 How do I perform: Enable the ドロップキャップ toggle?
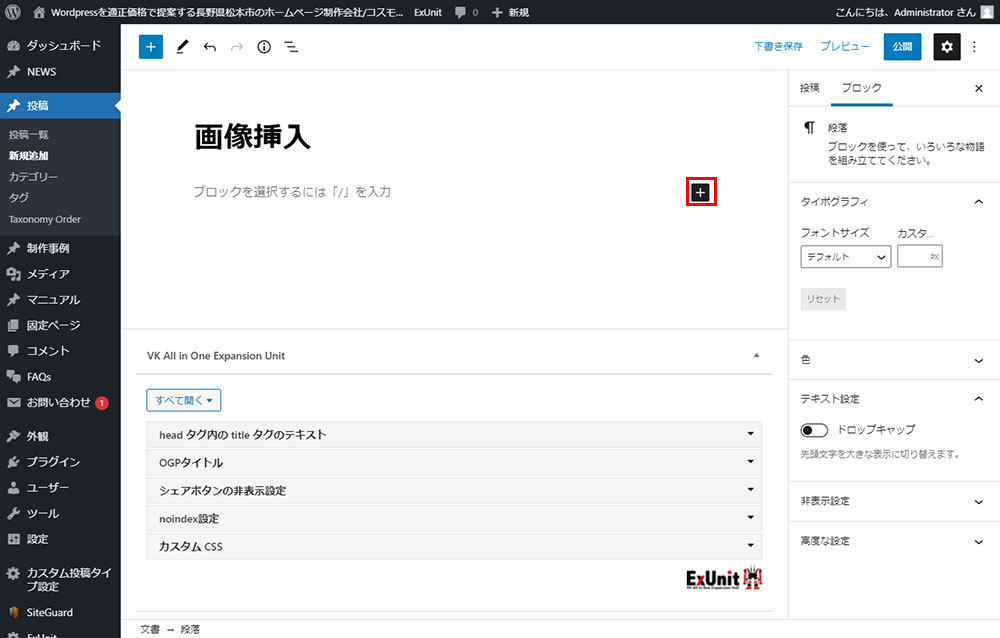[814, 430]
